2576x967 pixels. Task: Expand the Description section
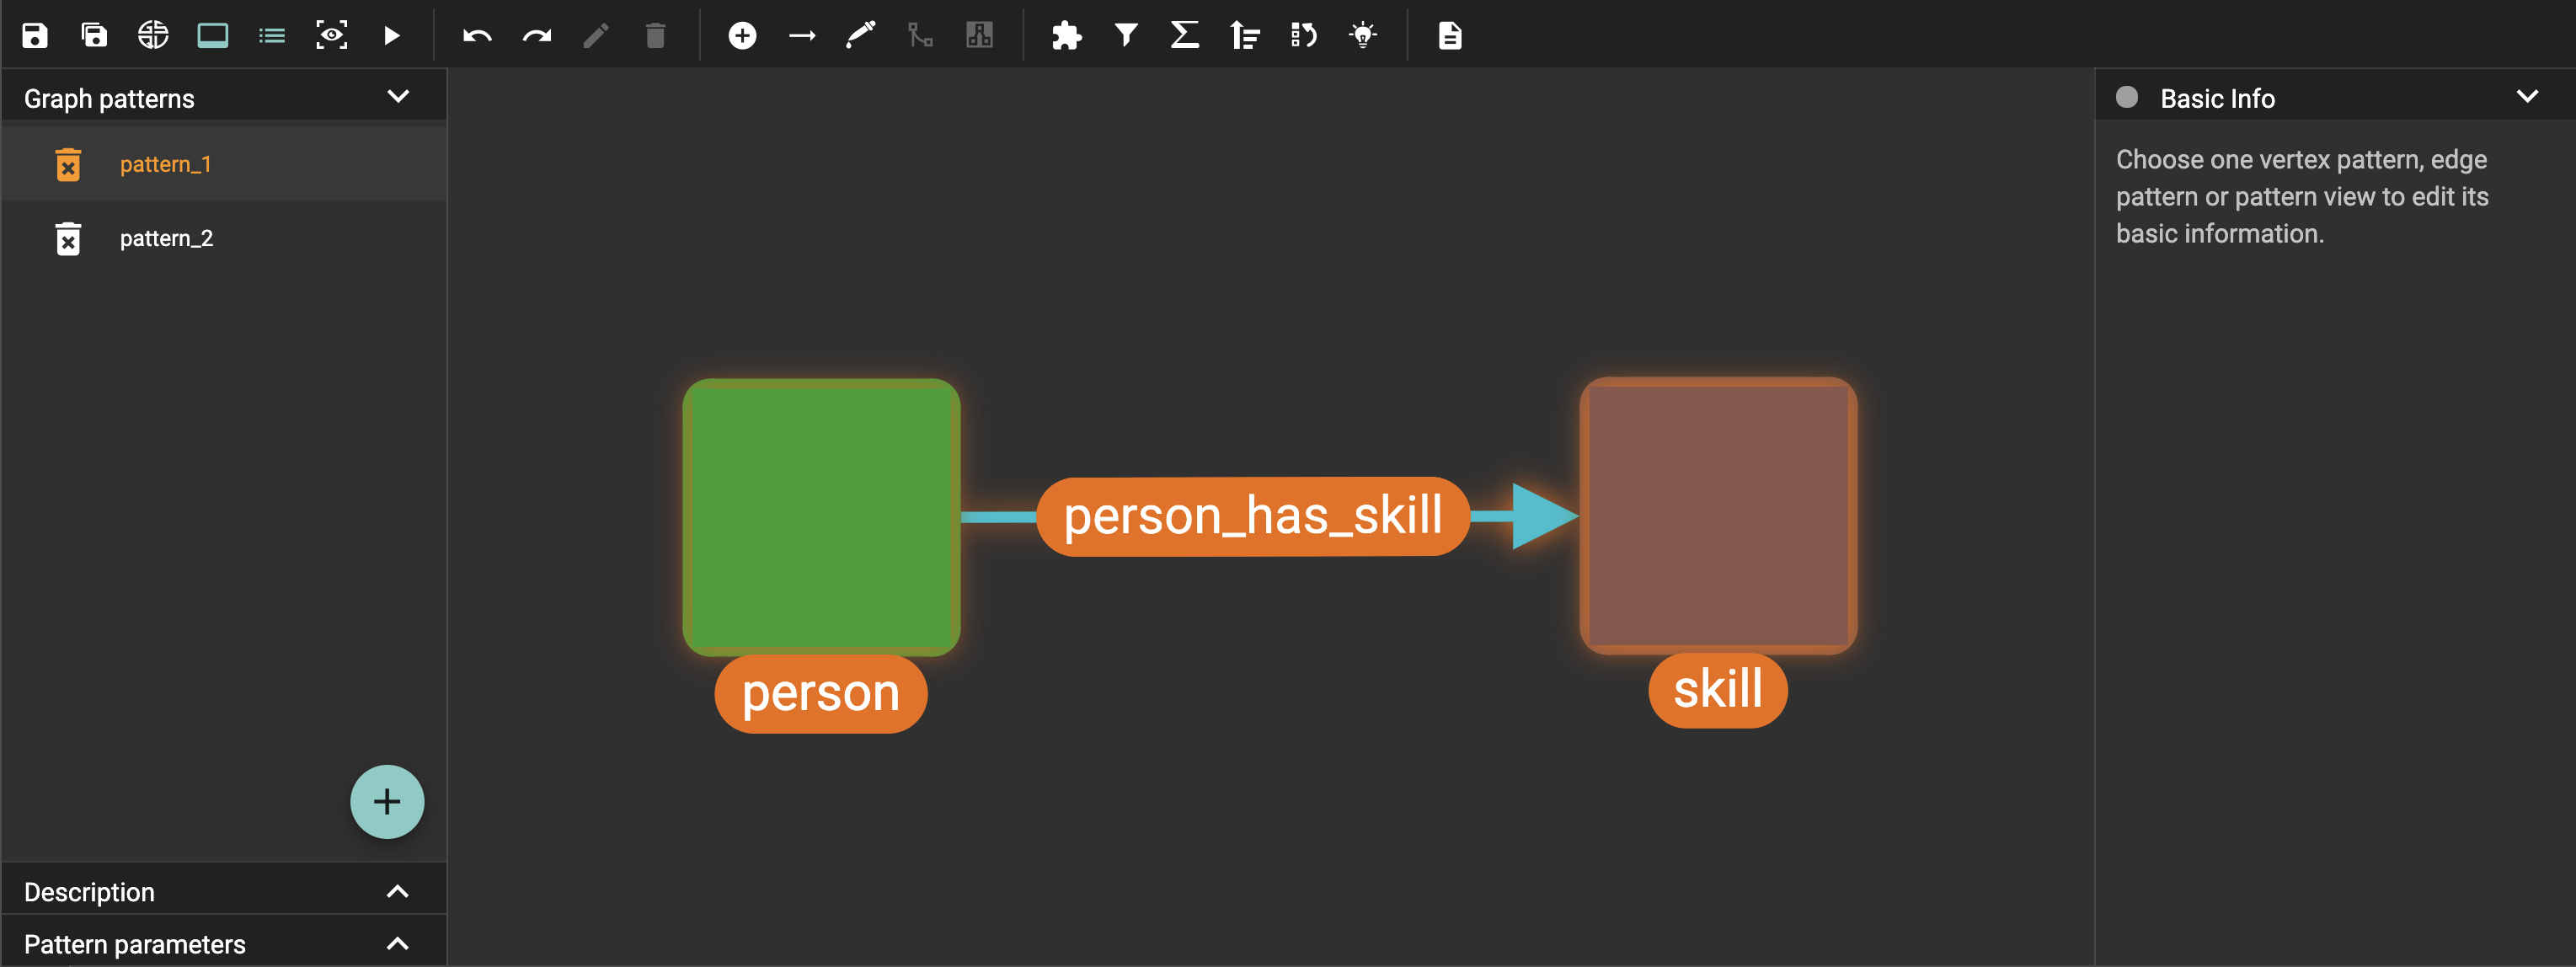tap(398, 891)
